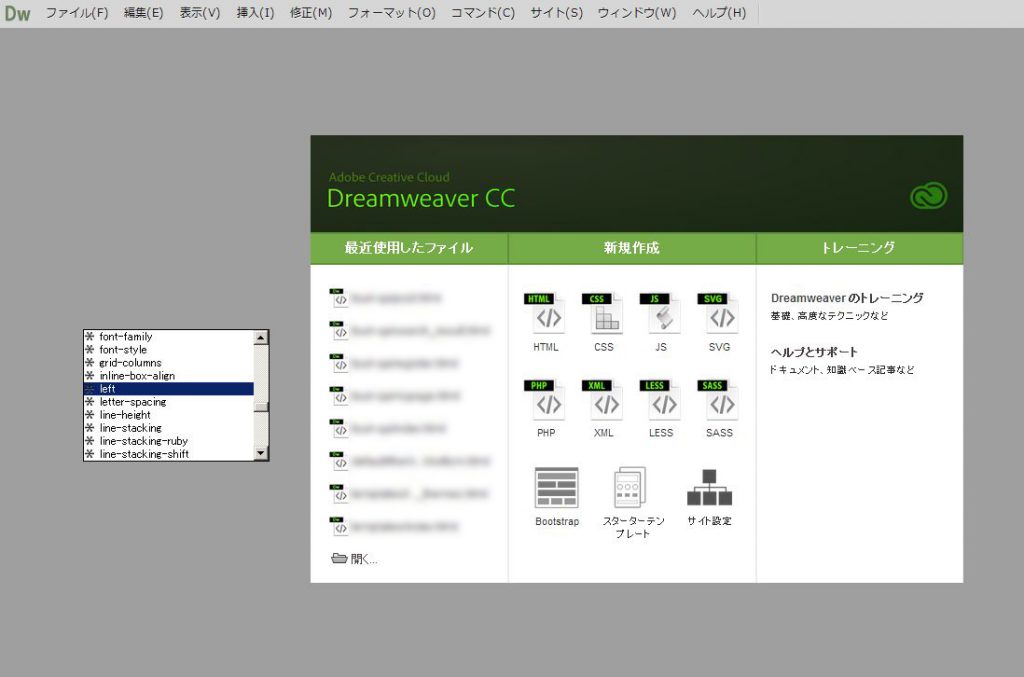This screenshot has height=677, width=1024.
Task: Click the Dw application logo
Action: (x=17, y=13)
